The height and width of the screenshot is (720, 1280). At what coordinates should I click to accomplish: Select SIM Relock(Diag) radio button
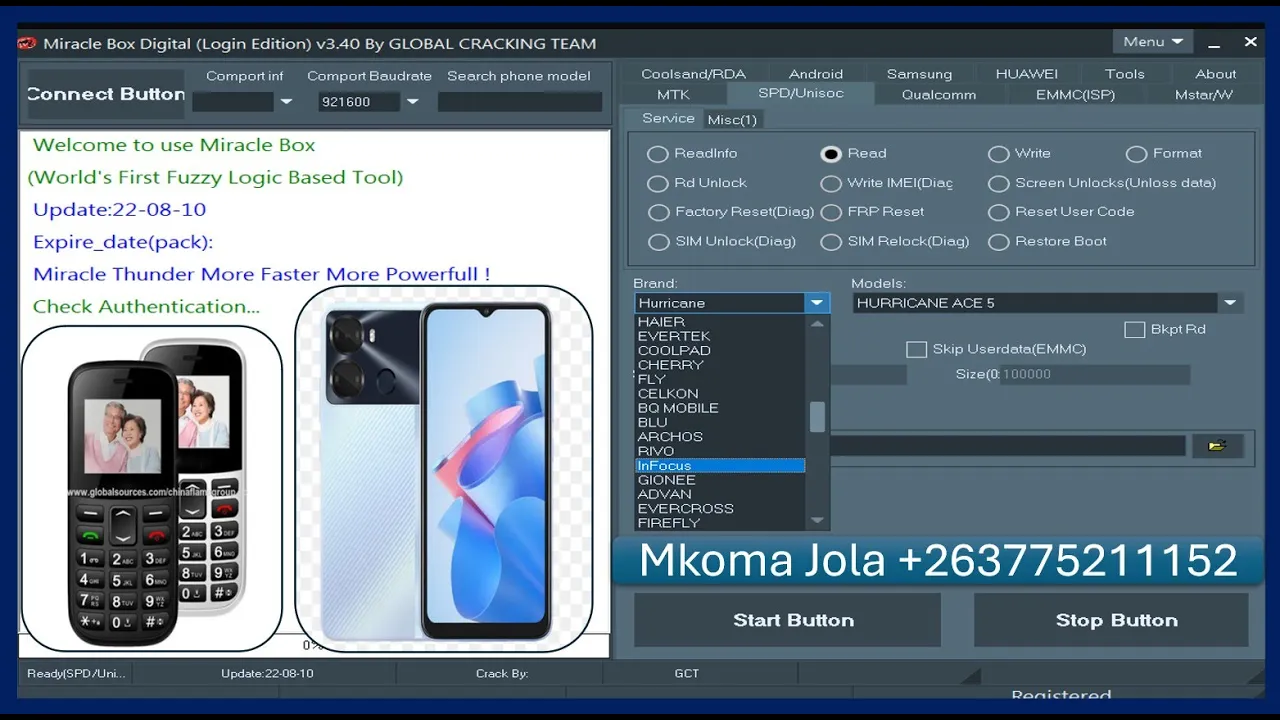(x=831, y=242)
